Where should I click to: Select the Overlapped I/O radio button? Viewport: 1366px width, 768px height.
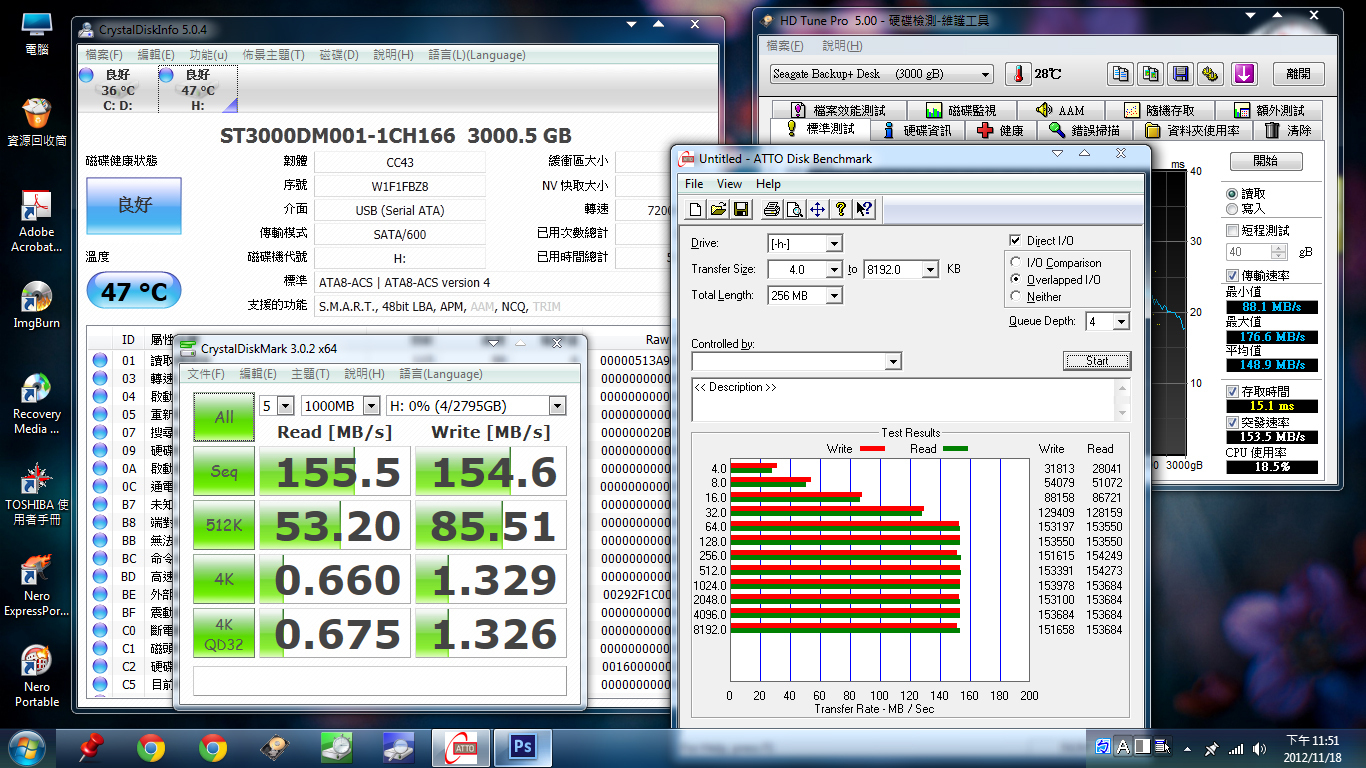click(1017, 280)
